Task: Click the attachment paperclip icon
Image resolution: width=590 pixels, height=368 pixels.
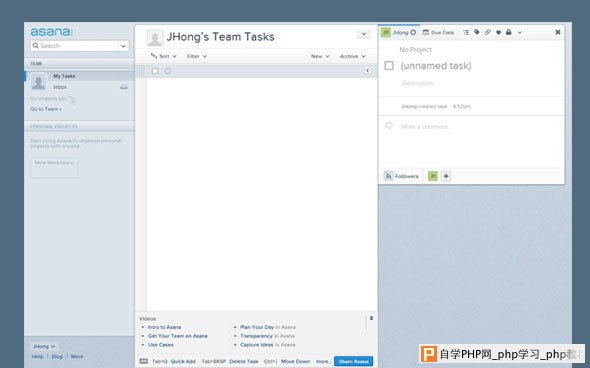Action: (488, 32)
